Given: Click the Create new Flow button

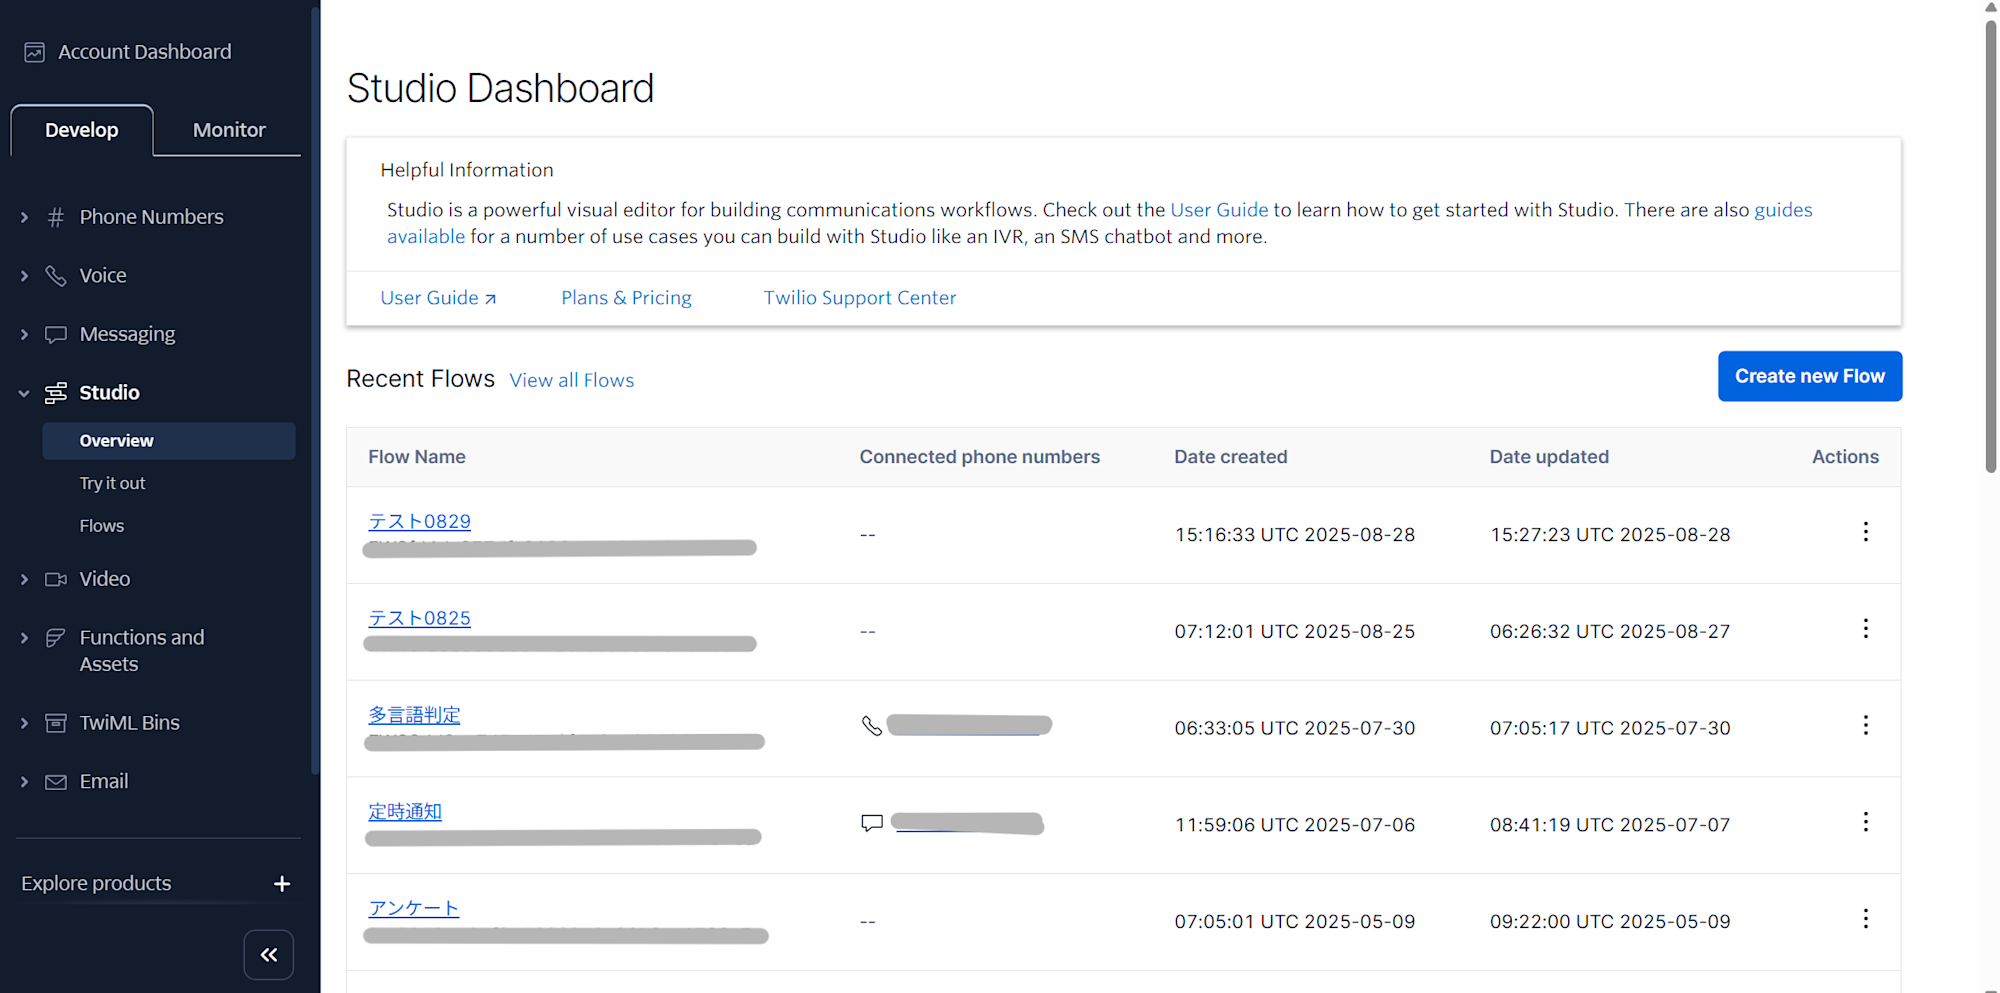Looking at the screenshot, I should (x=1809, y=376).
